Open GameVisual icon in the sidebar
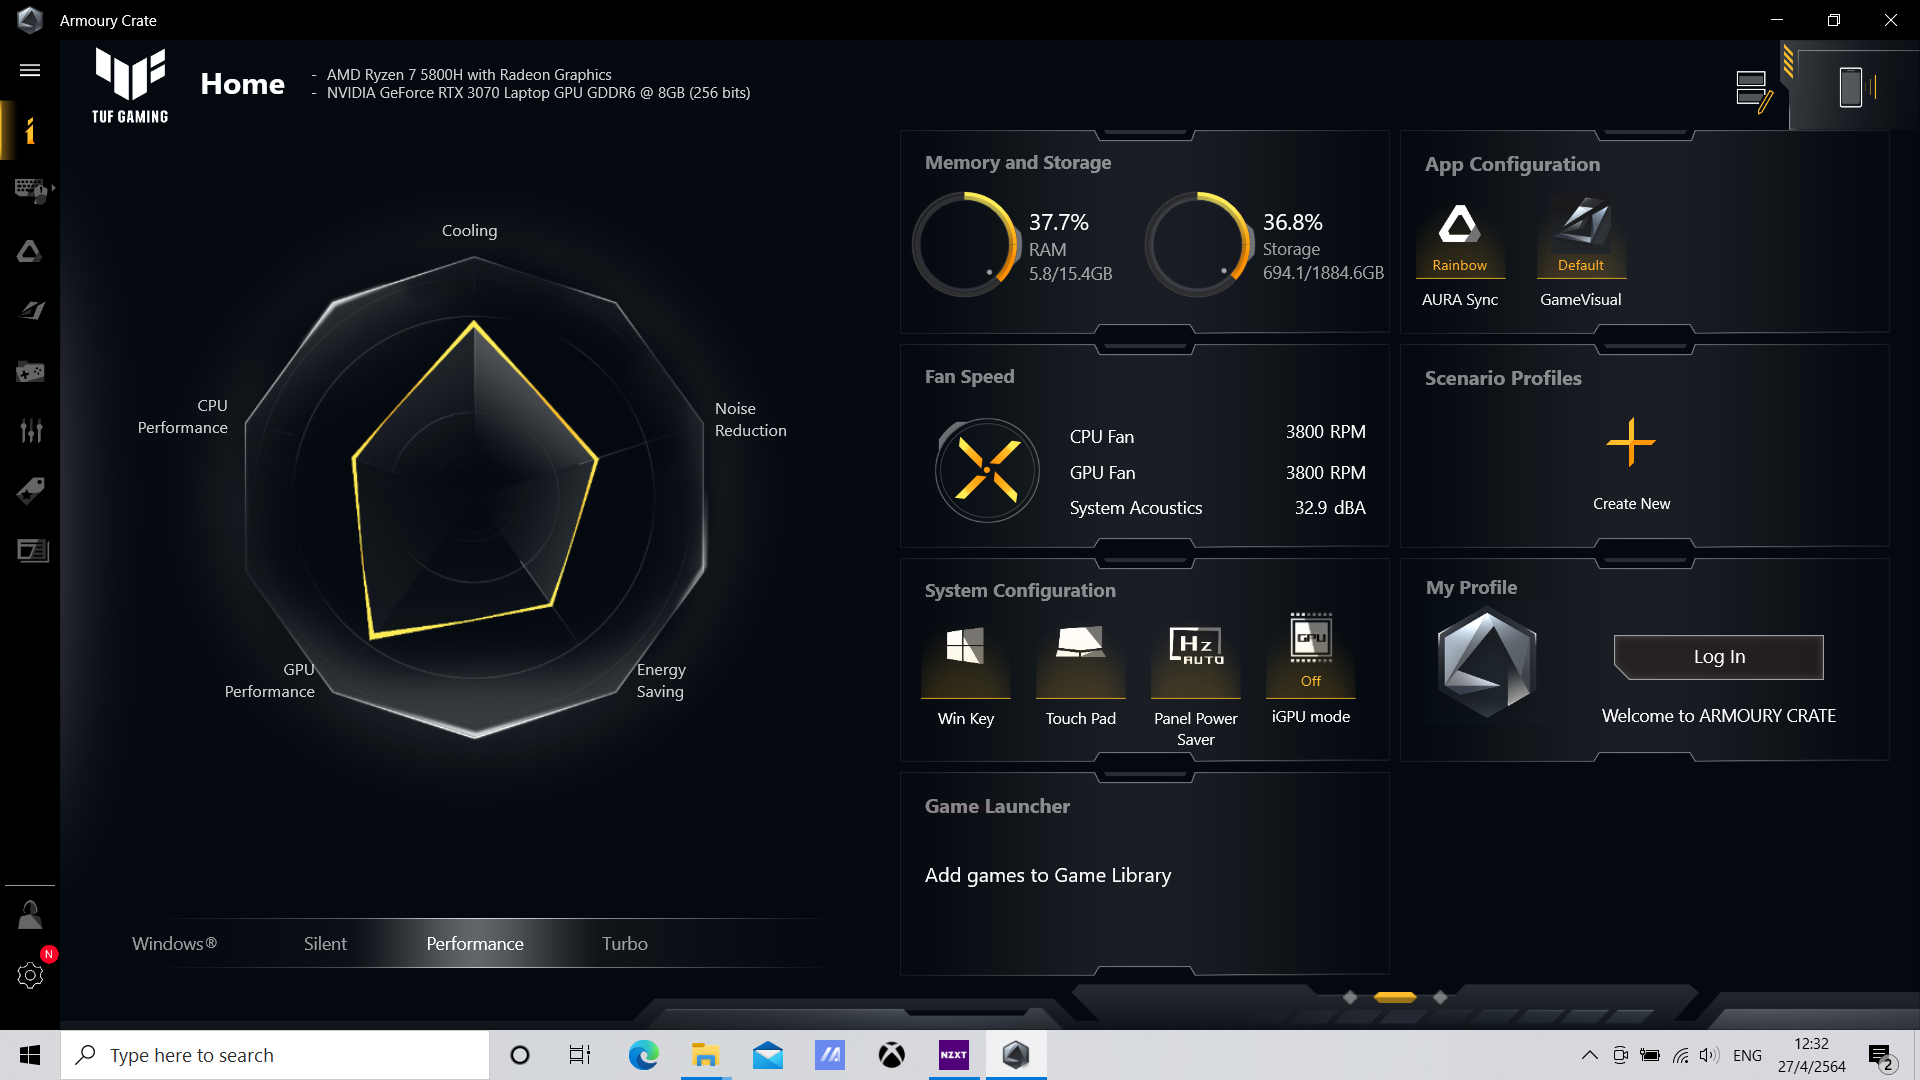The height and width of the screenshot is (1080, 1920). 32,311
